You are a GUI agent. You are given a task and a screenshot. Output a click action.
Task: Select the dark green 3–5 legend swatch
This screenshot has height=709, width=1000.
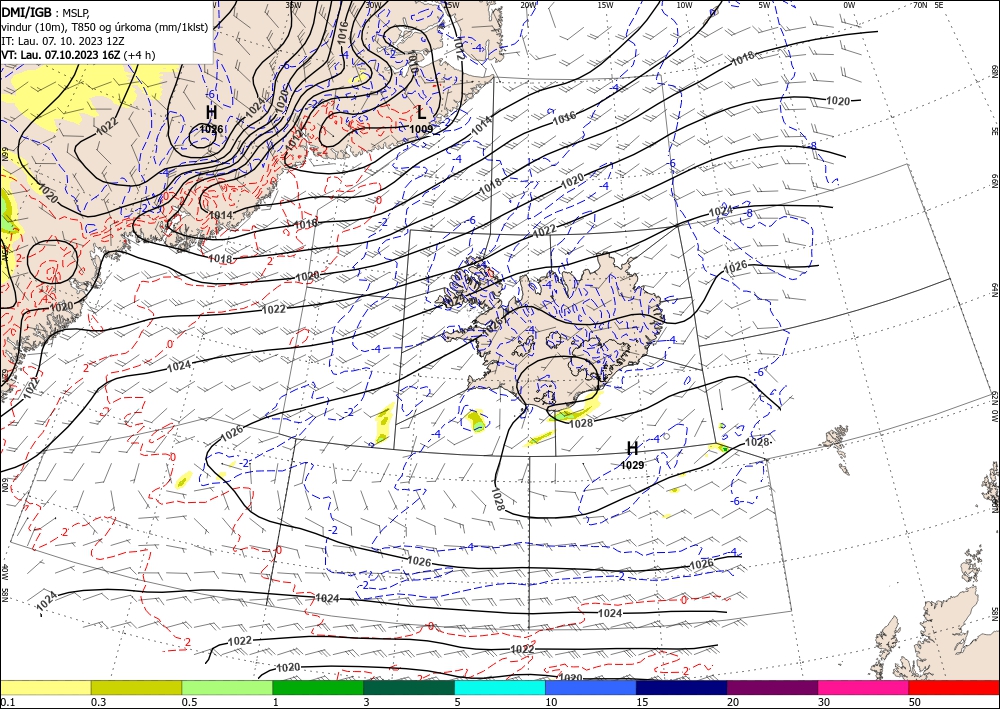pyautogui.click(x=409, y=687)
